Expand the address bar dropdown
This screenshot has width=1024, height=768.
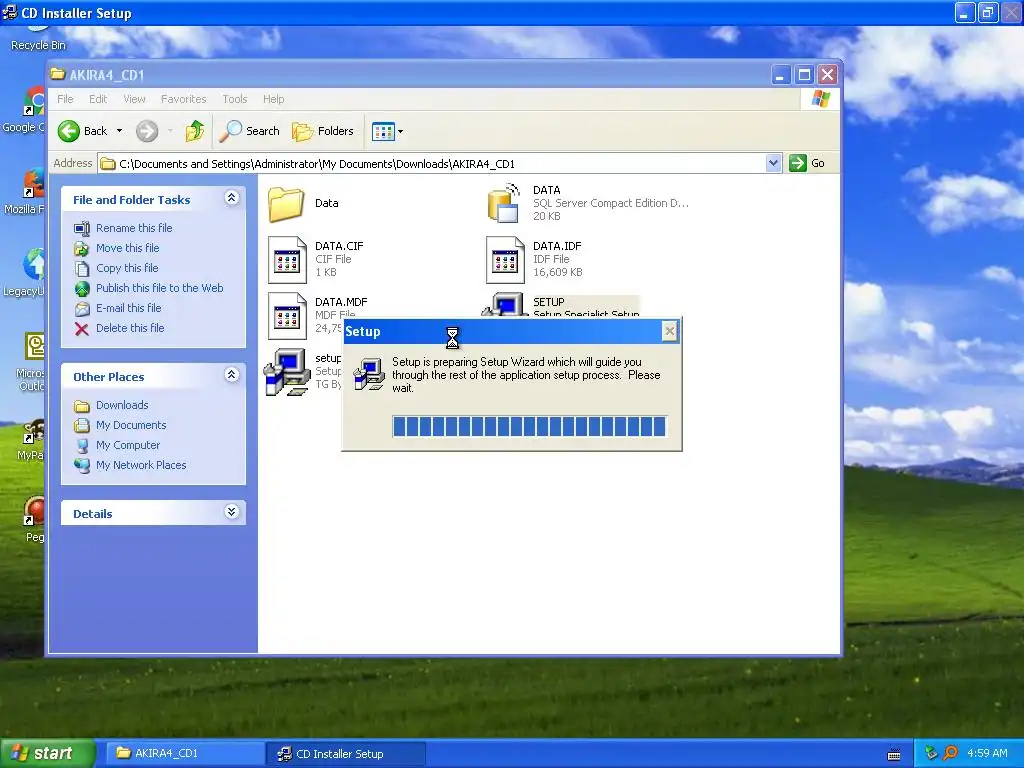click(x=773, y=163)
